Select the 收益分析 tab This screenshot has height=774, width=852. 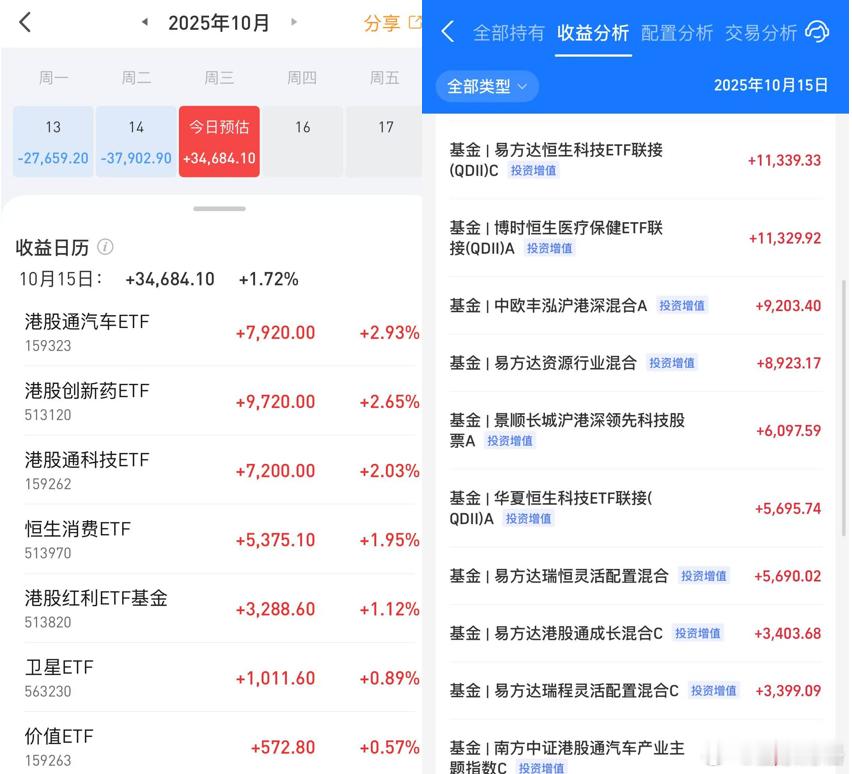pyautogui.click(x=593, y=33)
